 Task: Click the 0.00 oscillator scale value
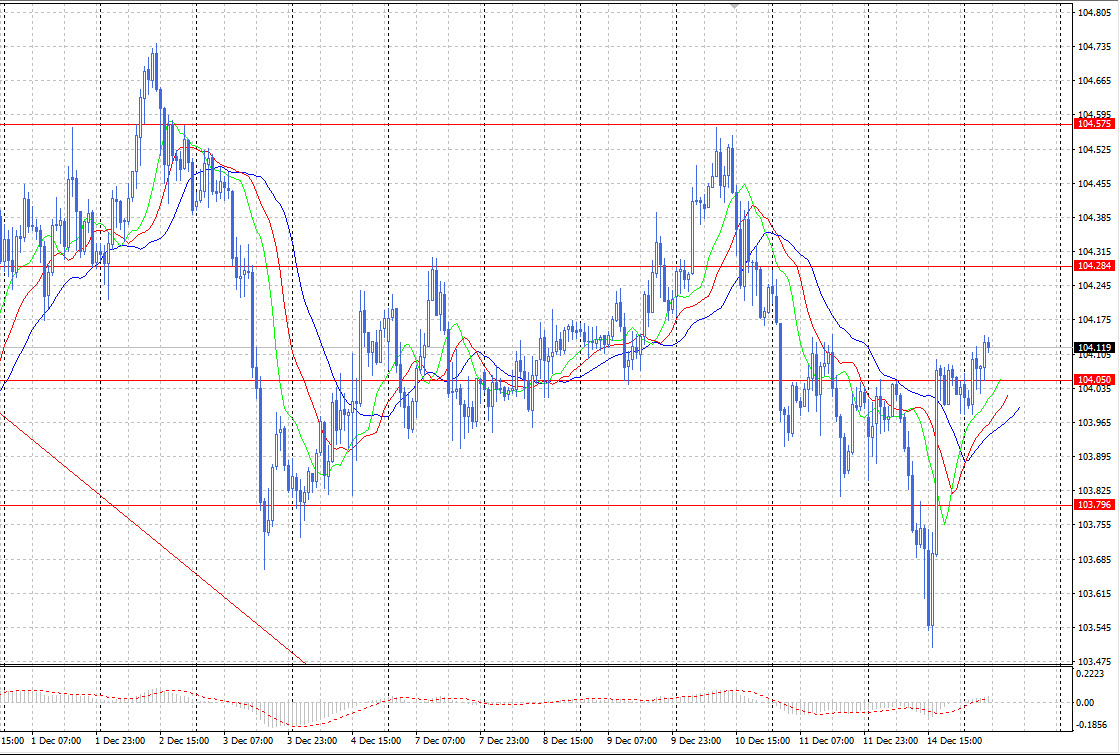pyautogui.click(x=1086, y=703)
